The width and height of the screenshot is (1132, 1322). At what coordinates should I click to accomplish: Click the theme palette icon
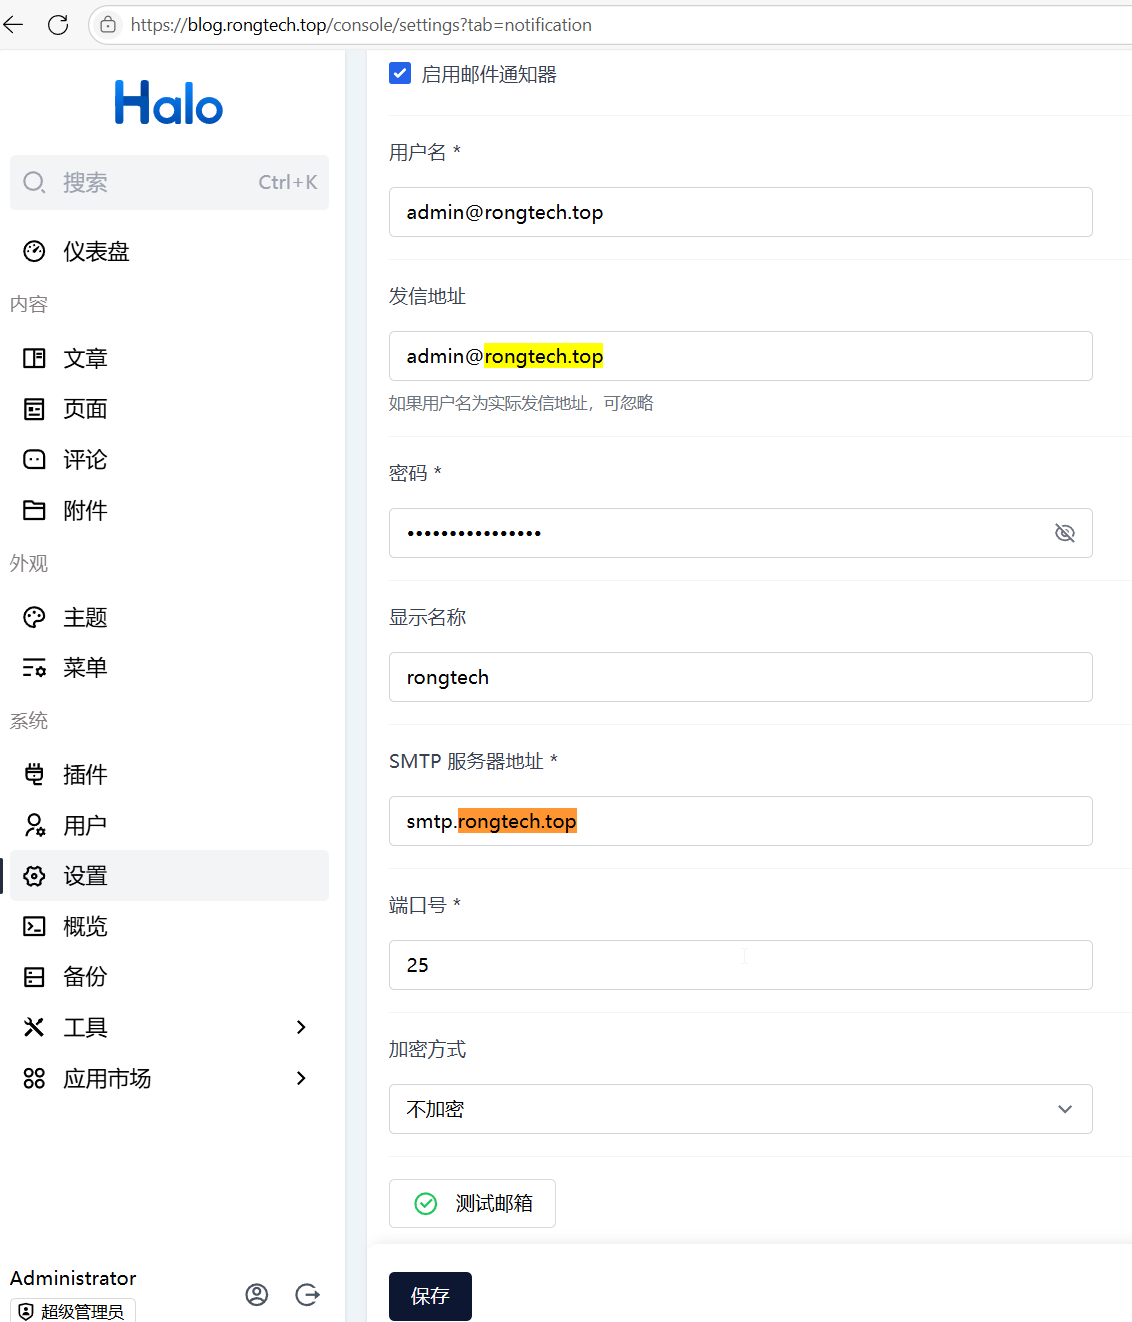[34, 617]
